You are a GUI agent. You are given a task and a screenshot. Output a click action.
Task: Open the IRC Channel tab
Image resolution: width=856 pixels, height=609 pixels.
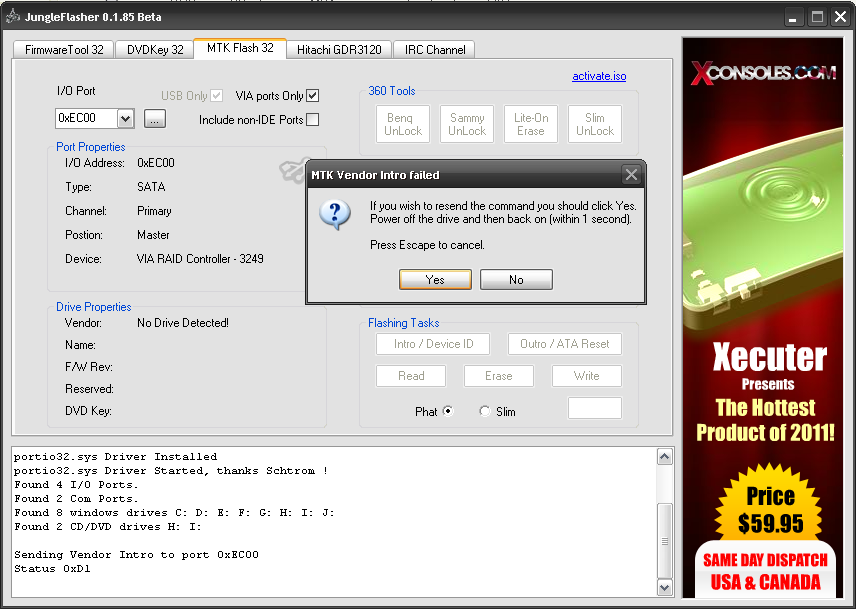click(435, 50)
